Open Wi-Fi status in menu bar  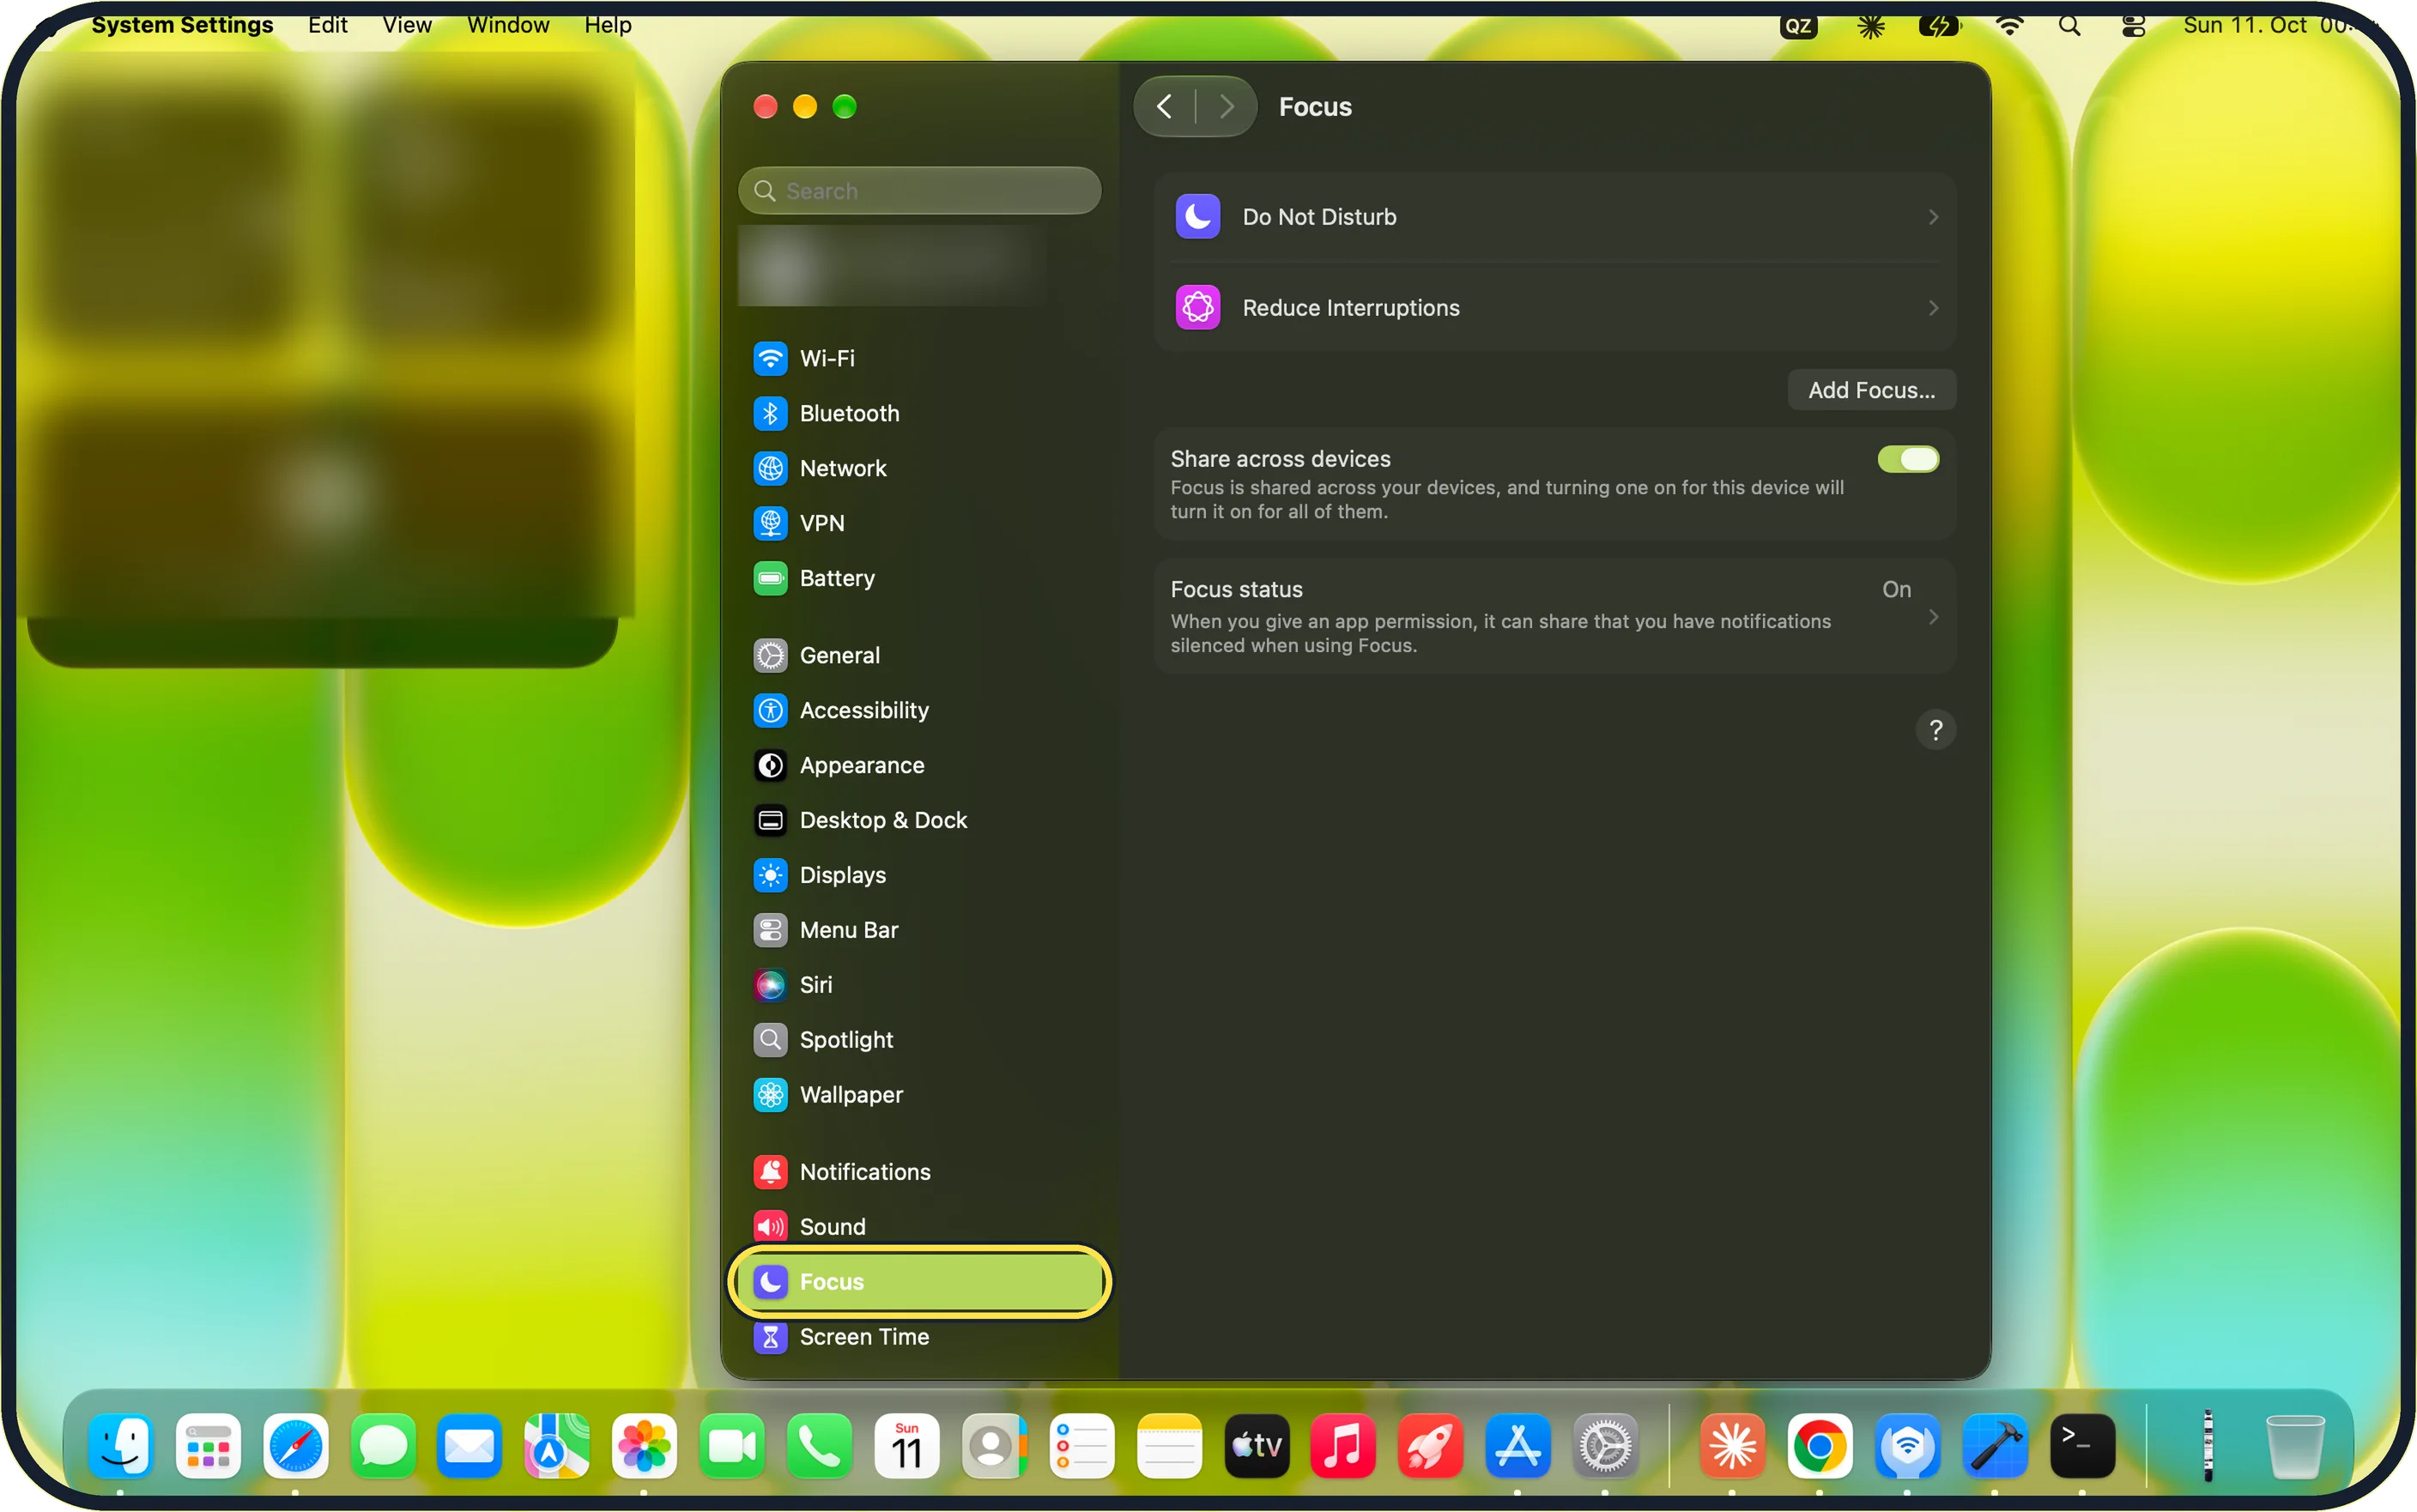tap(2008, 26)
